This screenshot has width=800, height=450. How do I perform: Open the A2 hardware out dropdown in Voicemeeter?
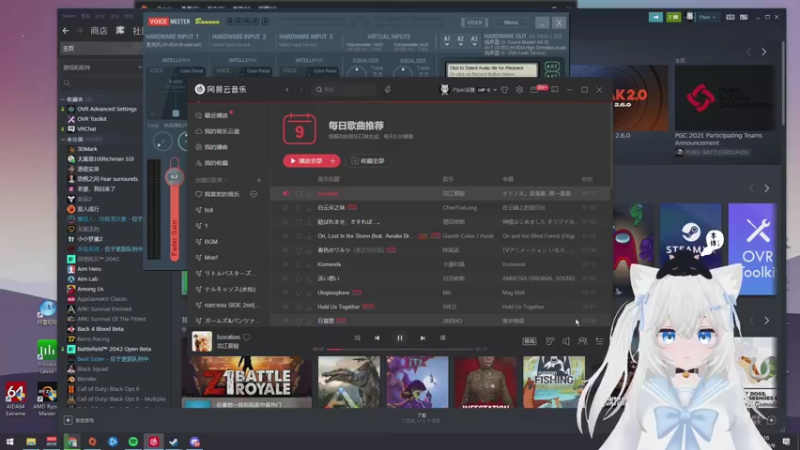(461, 41)
